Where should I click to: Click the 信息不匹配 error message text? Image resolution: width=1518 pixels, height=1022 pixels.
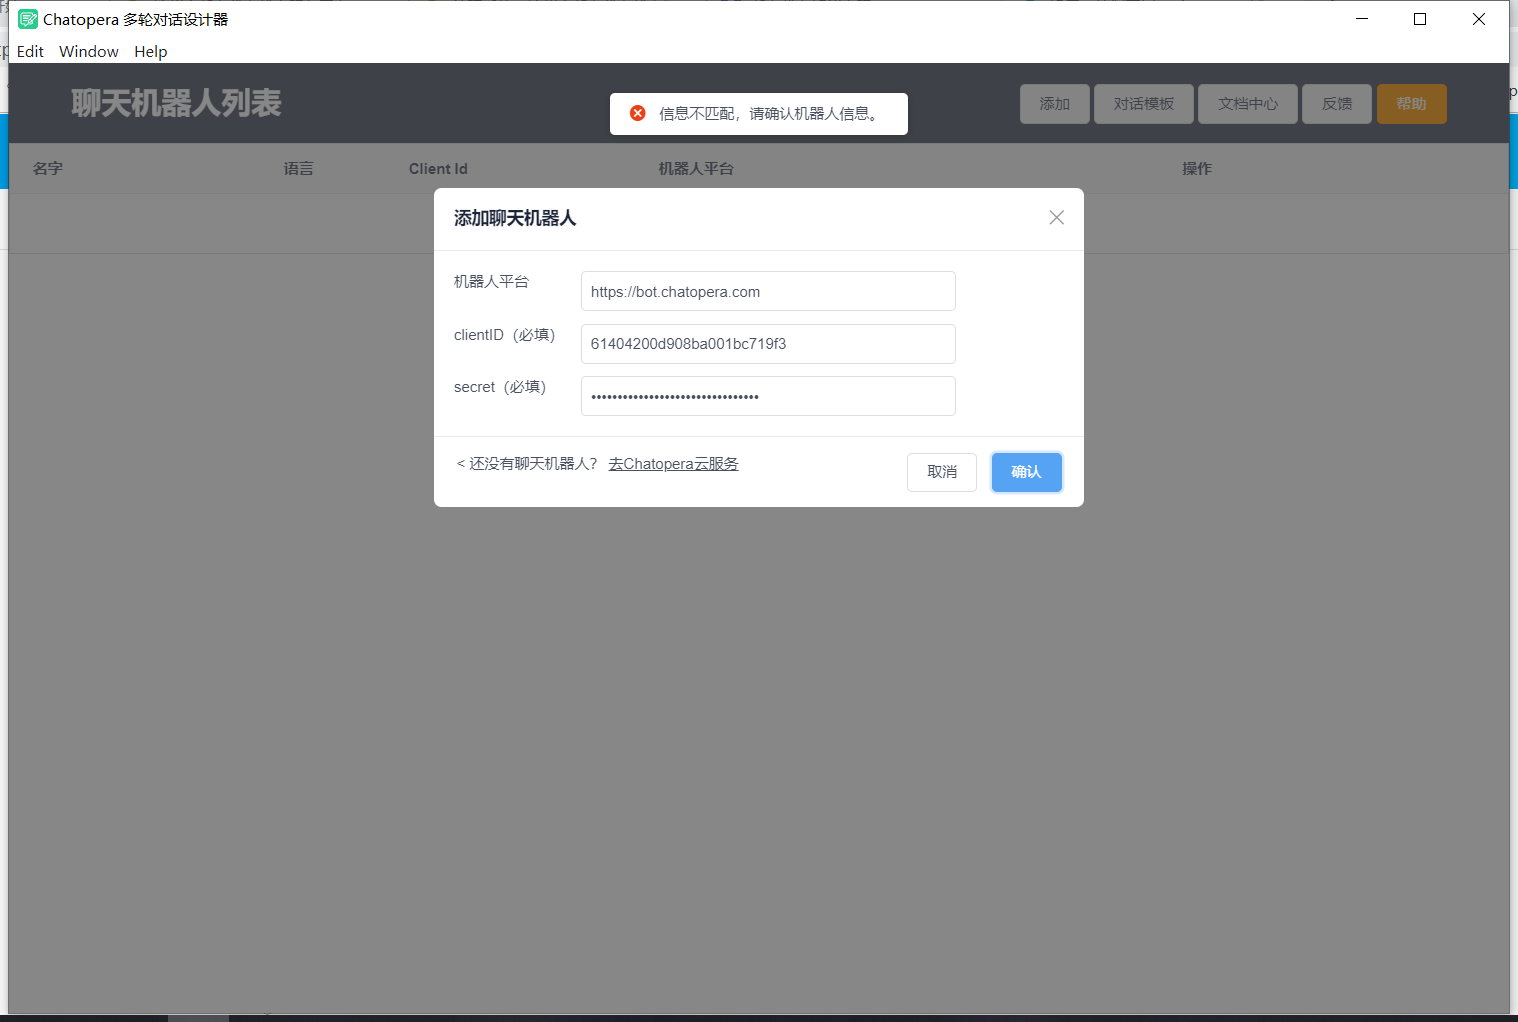pos(769,114)
